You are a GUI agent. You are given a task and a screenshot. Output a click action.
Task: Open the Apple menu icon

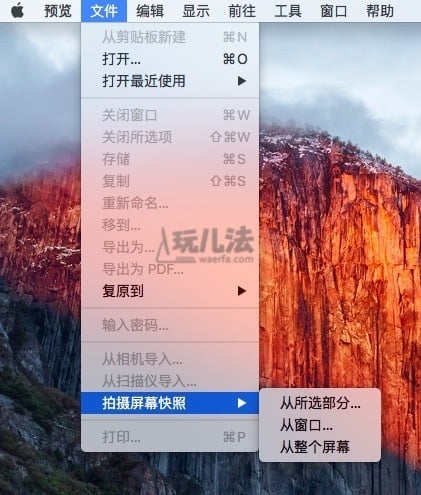(x=17, y=11)
